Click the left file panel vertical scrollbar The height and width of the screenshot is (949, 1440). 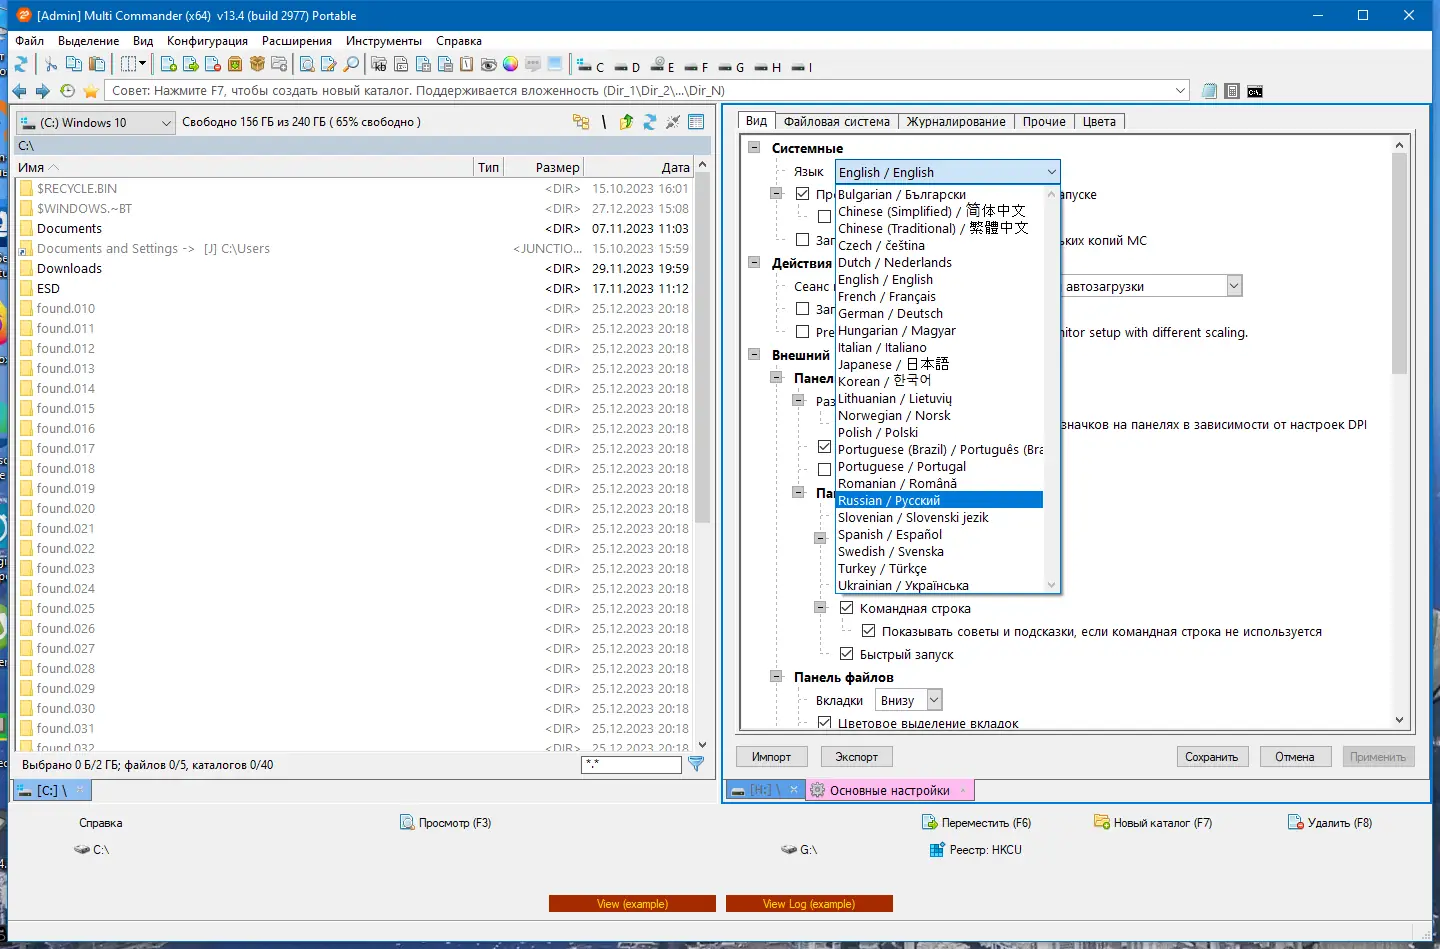(702, 454)
